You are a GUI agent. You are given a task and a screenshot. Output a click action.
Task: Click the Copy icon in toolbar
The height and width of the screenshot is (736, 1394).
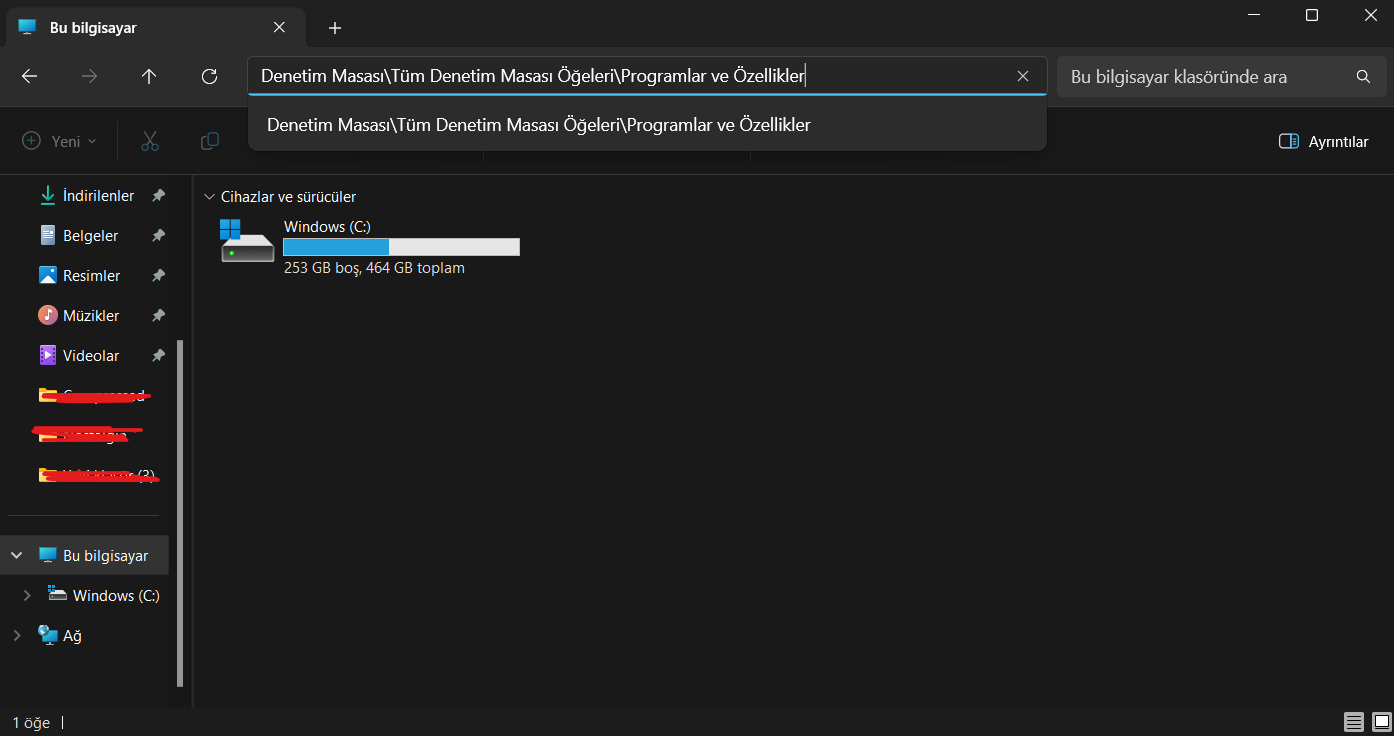(210, 141)
